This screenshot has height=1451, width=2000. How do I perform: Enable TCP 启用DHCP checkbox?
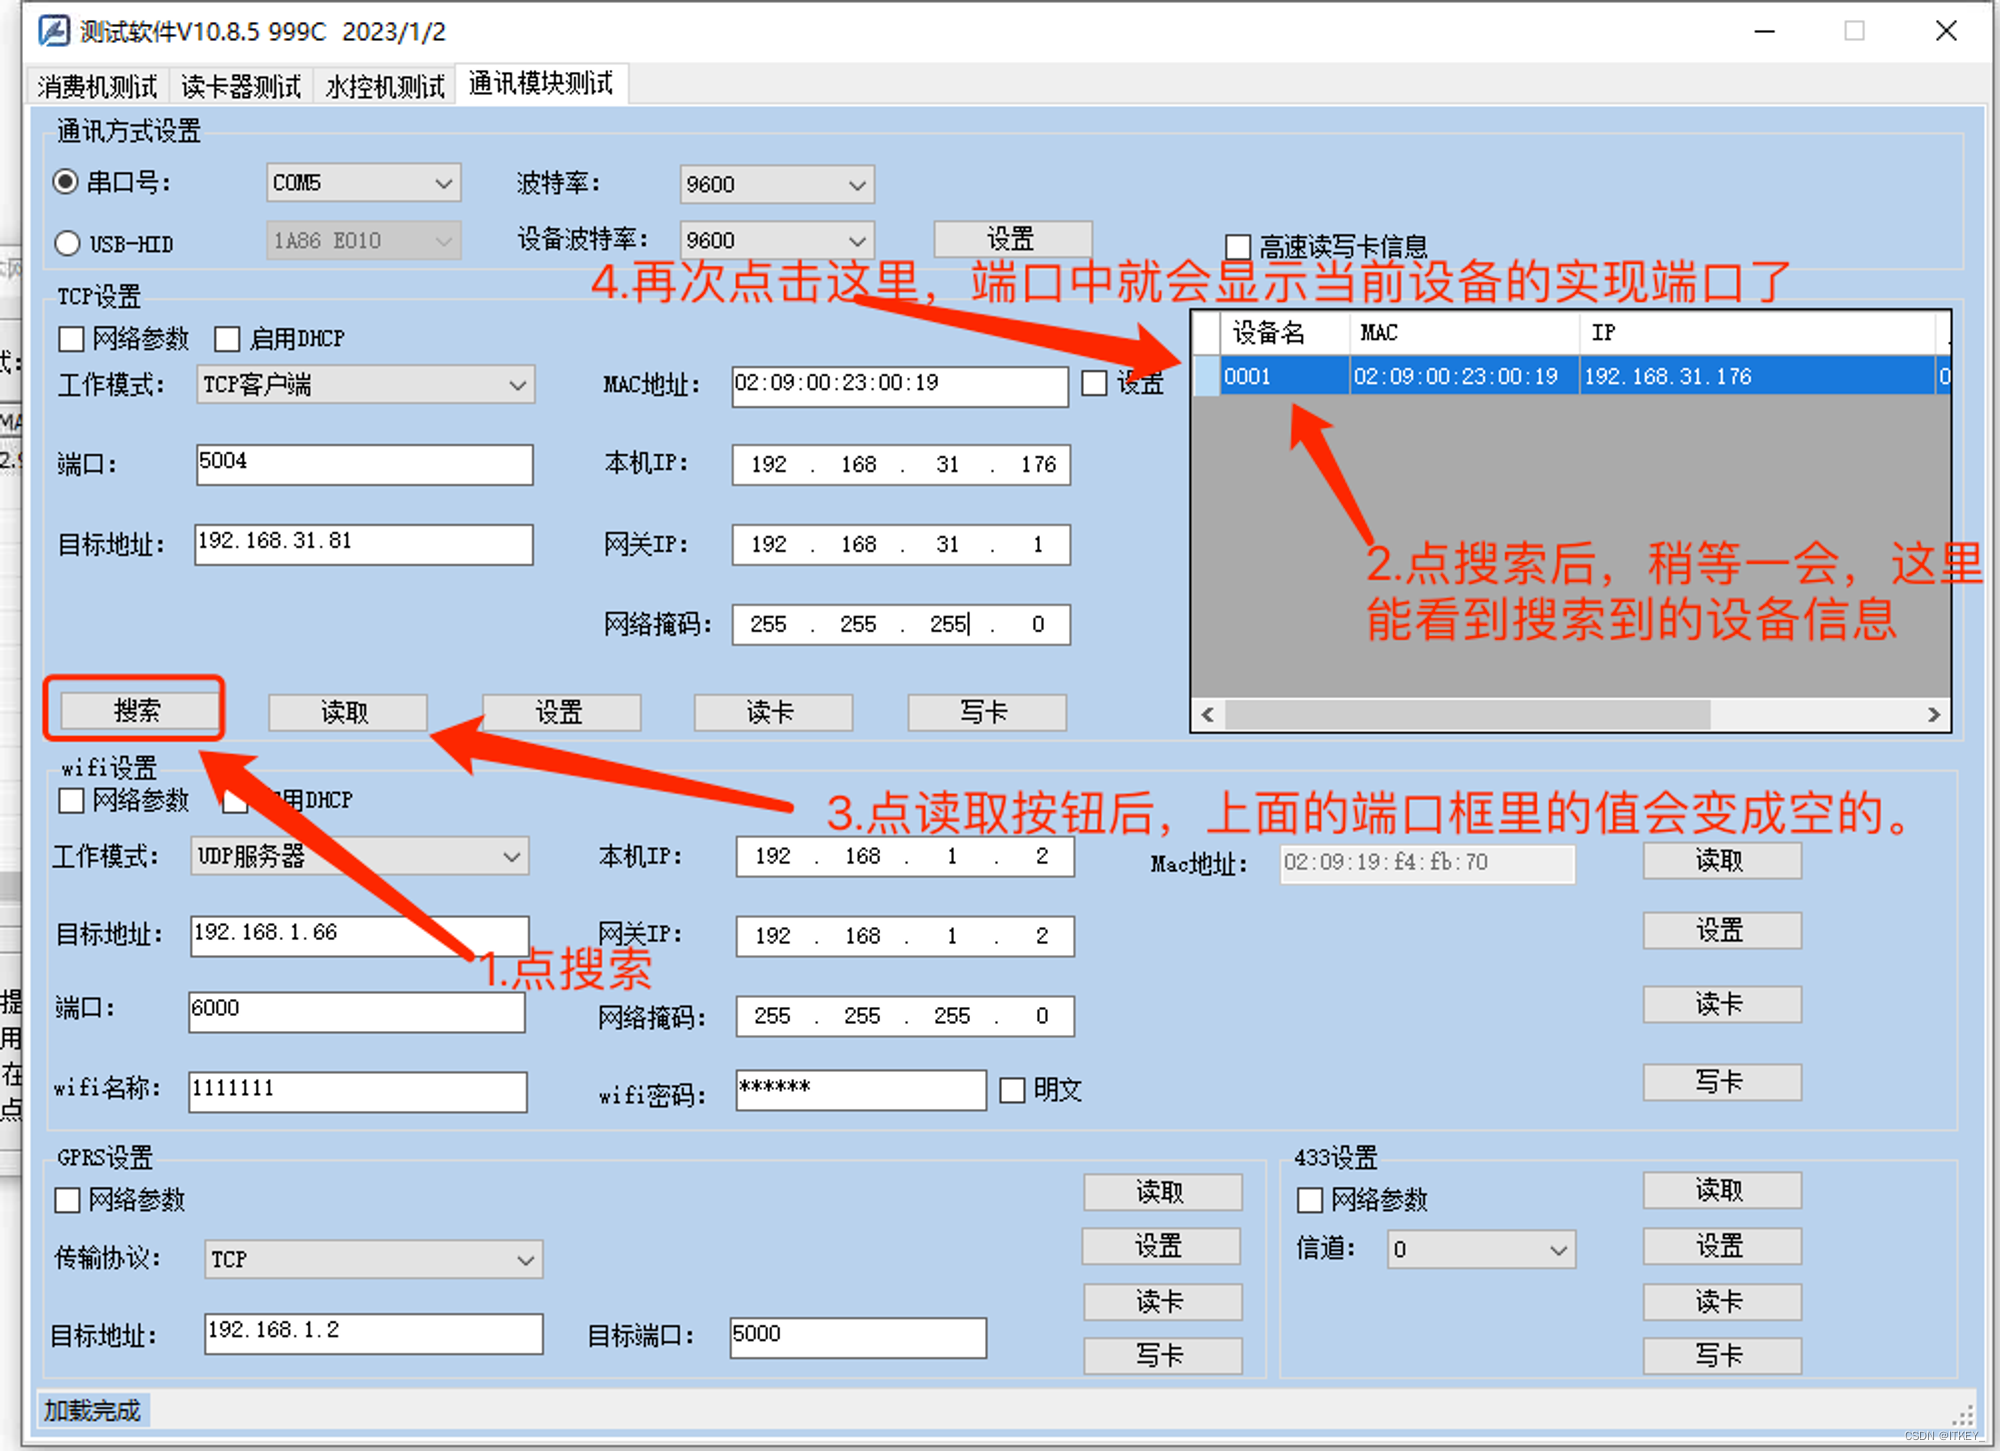227,339
